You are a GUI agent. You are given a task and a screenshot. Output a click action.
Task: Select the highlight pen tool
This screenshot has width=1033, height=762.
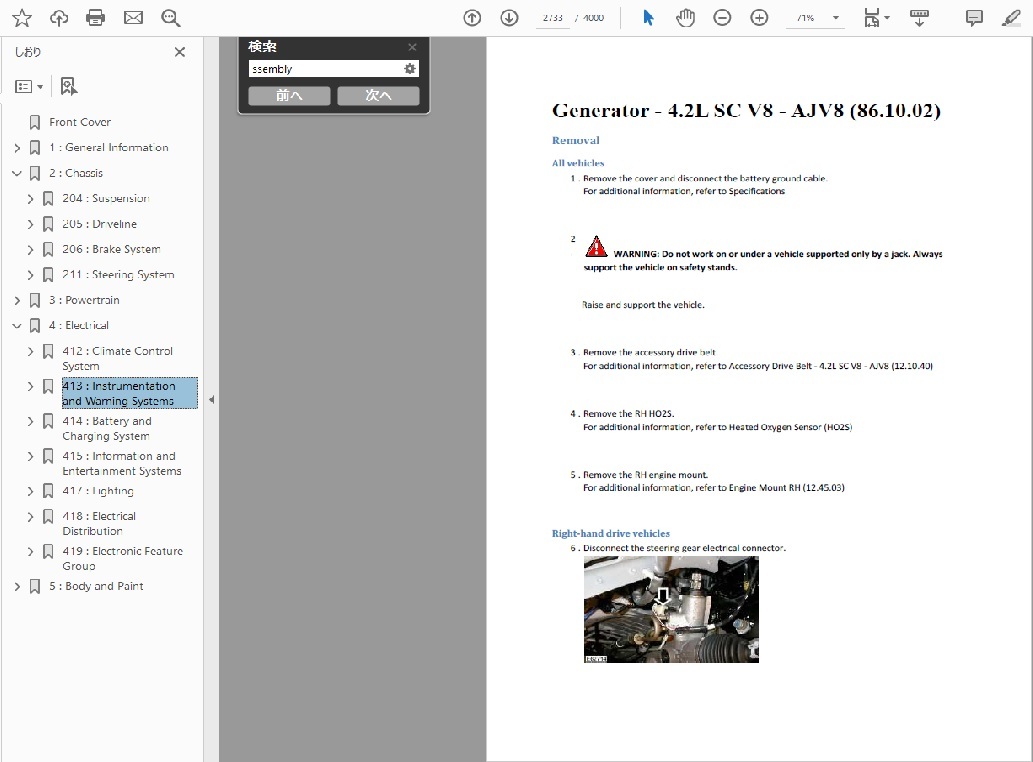pyautogui.click(x=1011, y=18)
